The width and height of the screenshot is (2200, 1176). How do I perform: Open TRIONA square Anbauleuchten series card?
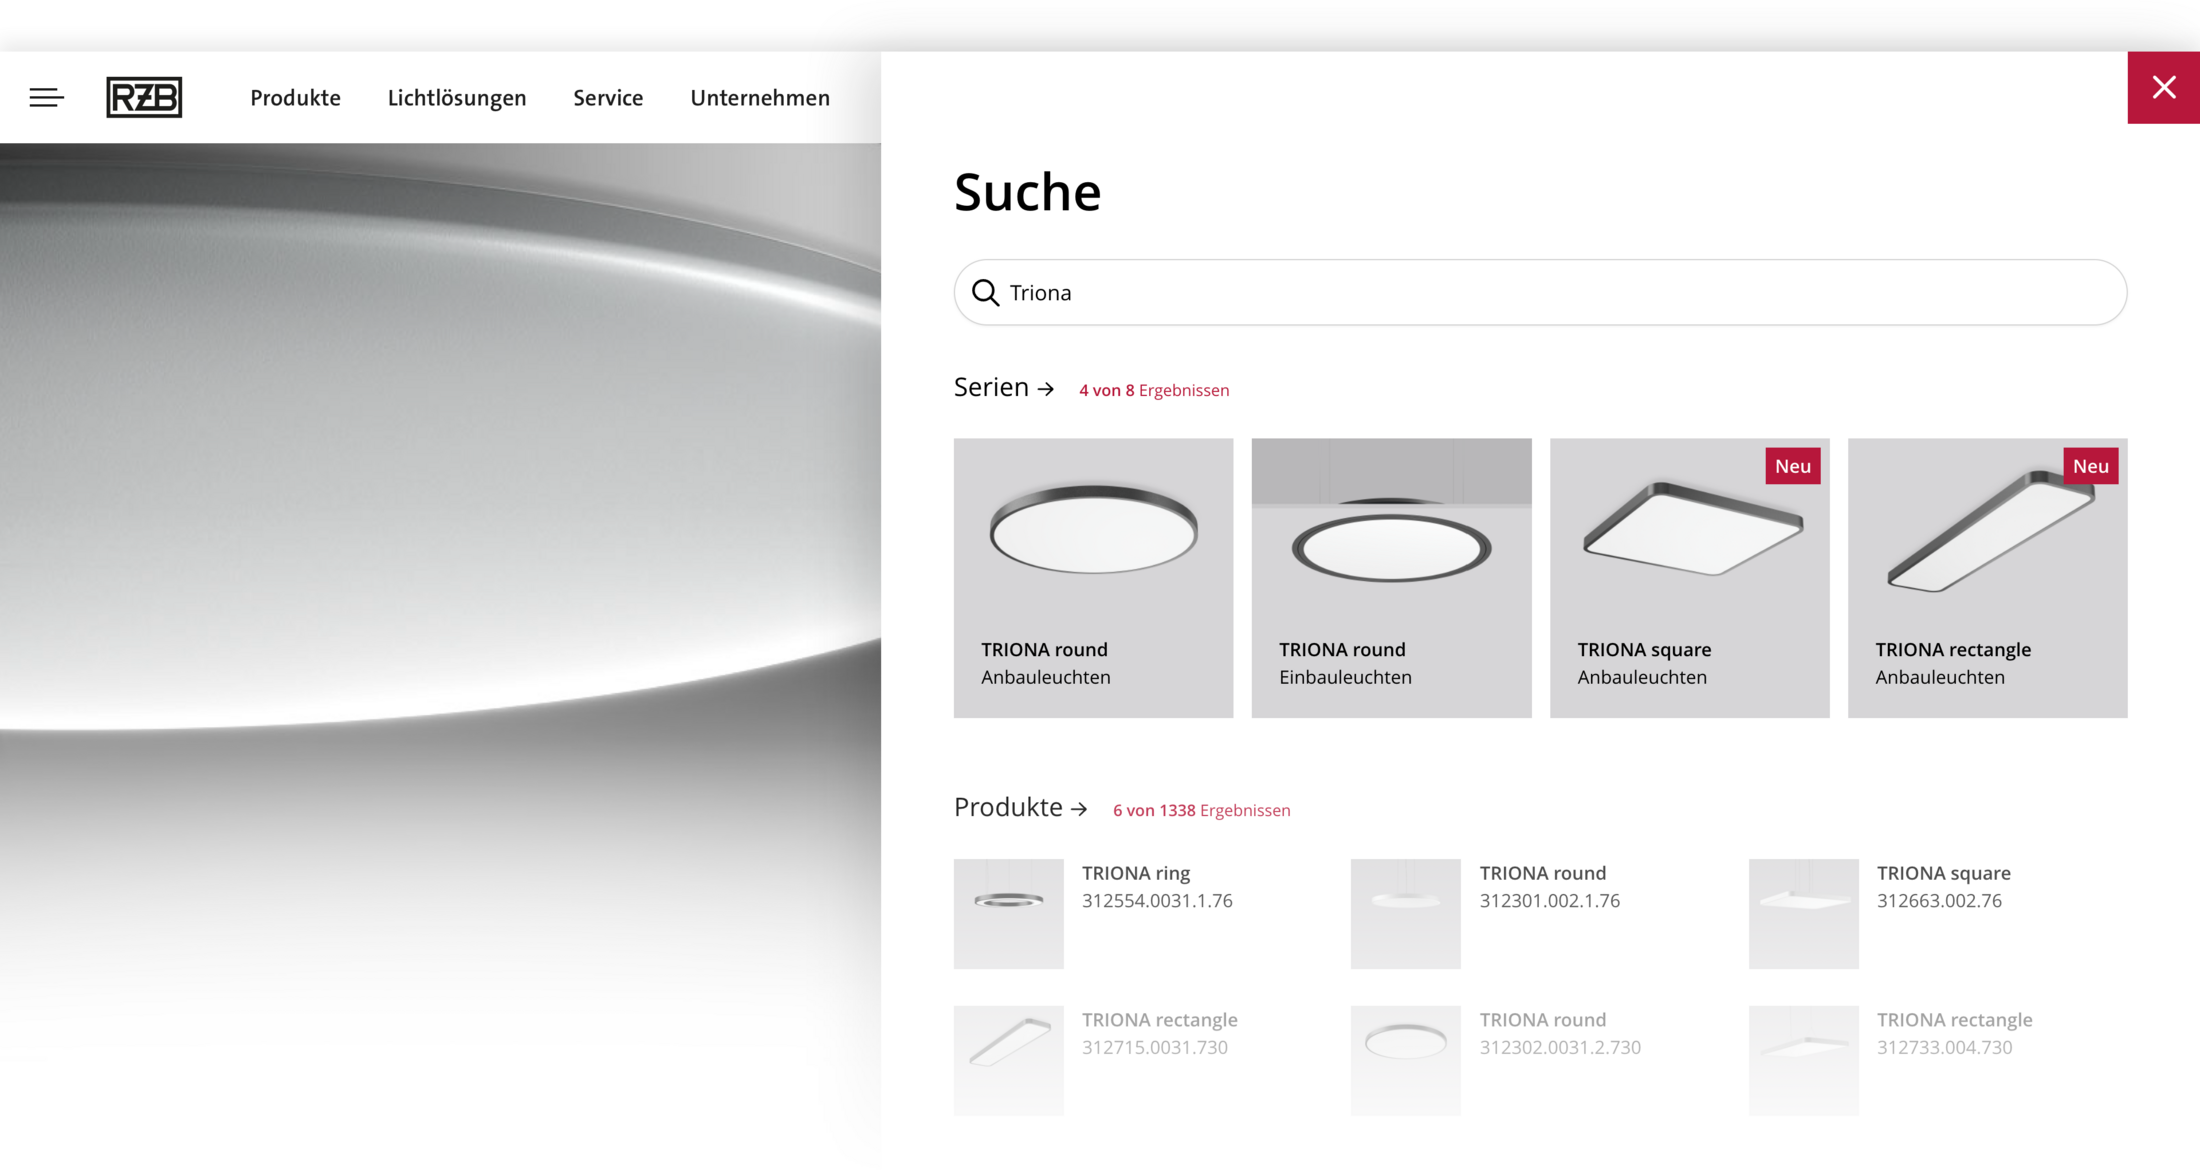(x=1688, y=577)
